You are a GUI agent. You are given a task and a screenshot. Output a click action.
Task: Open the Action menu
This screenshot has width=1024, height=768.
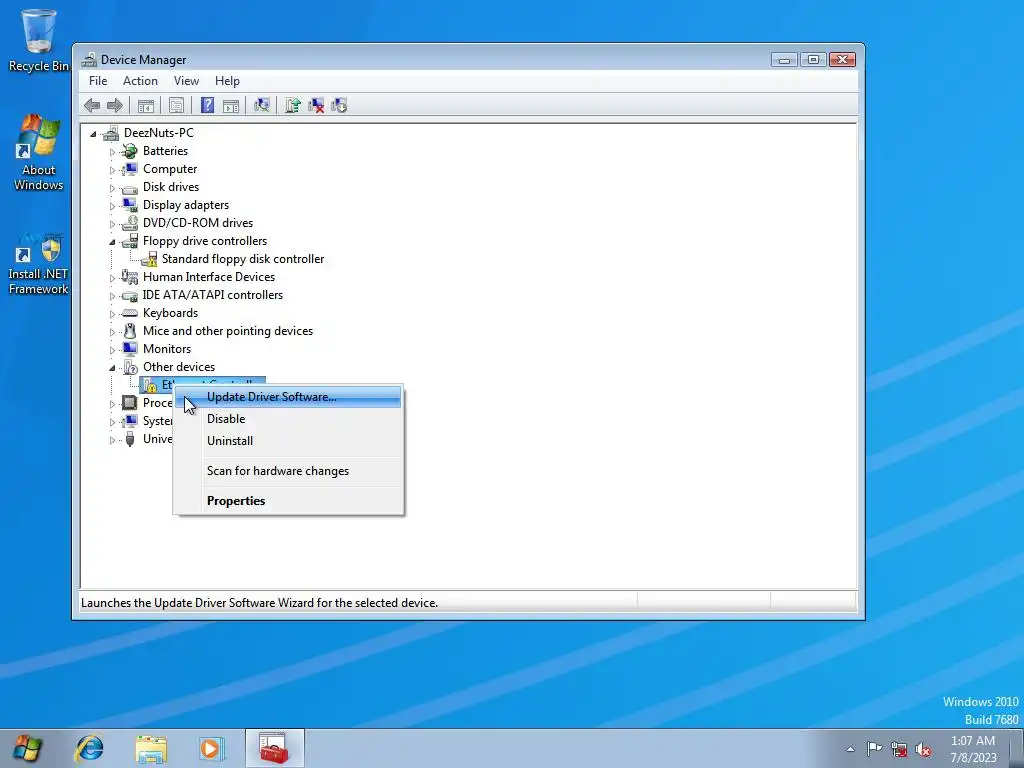pyautogui.click(x=140, y=81)
